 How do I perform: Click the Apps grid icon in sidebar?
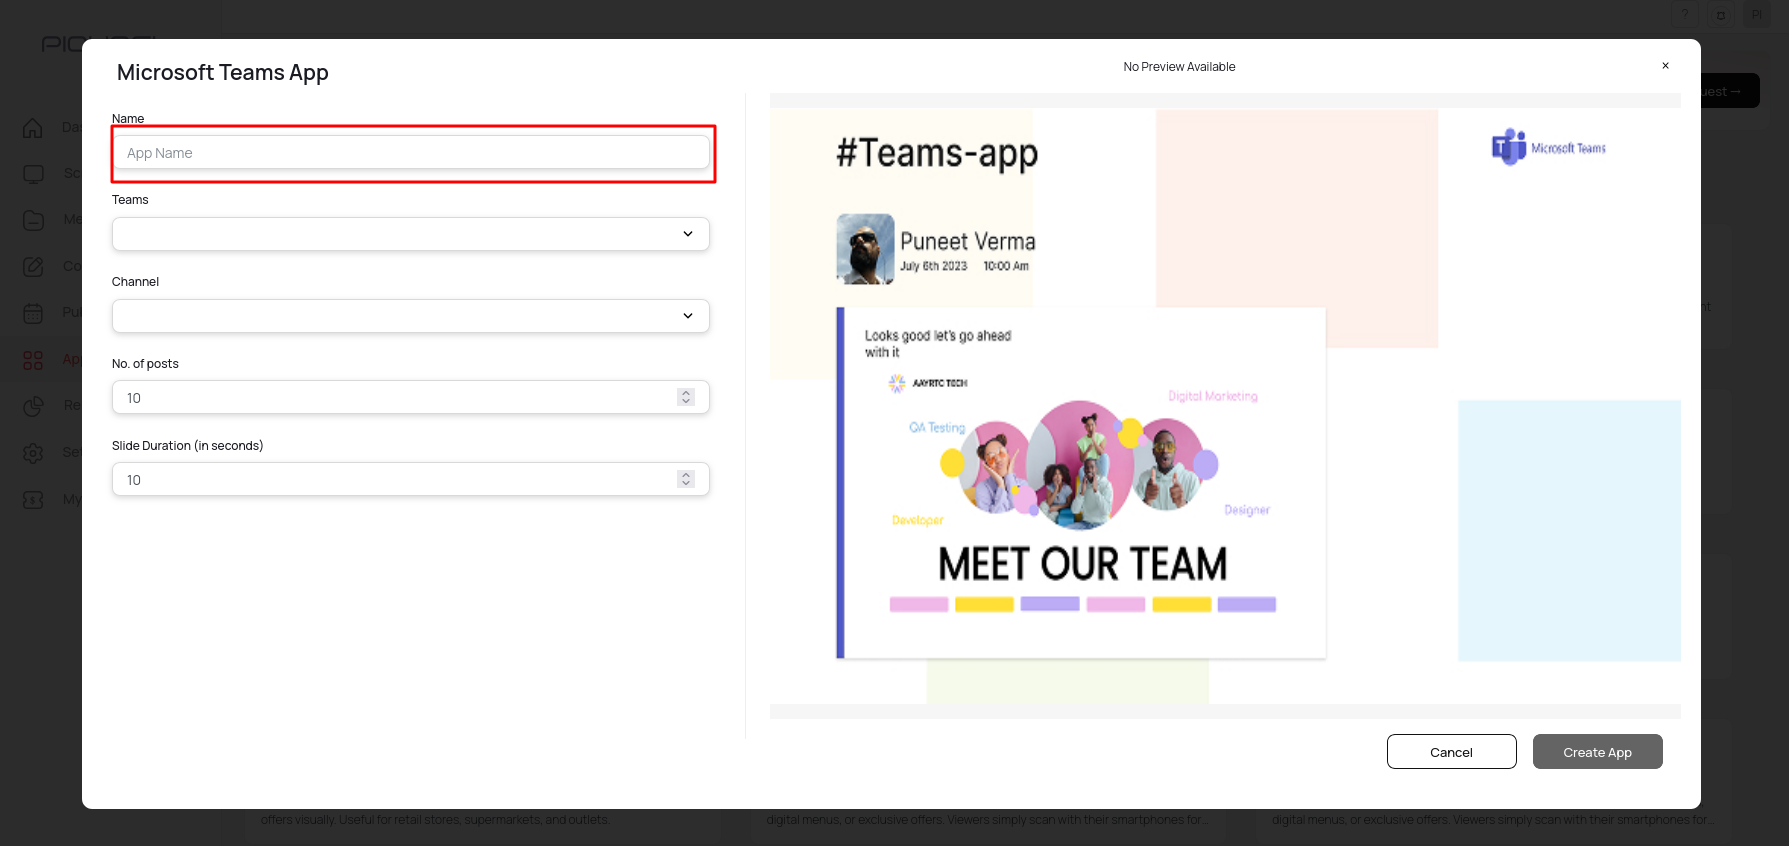(x=33, y=360)
